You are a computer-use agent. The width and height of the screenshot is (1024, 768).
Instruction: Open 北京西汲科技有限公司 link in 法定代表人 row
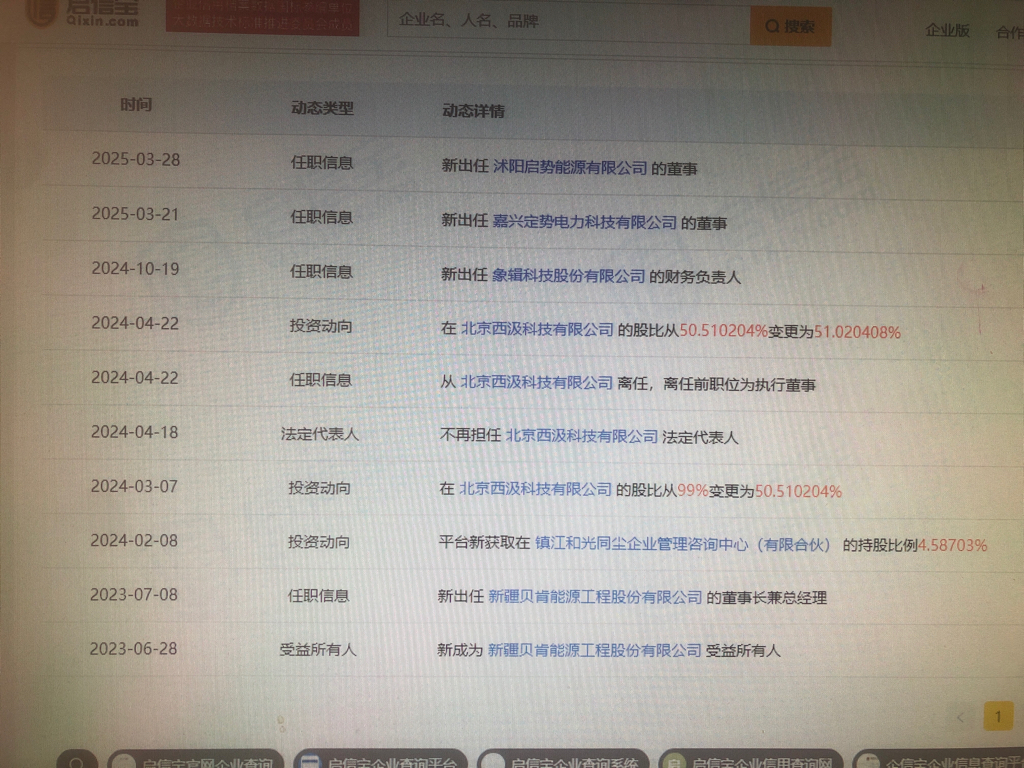pos(582,436)
